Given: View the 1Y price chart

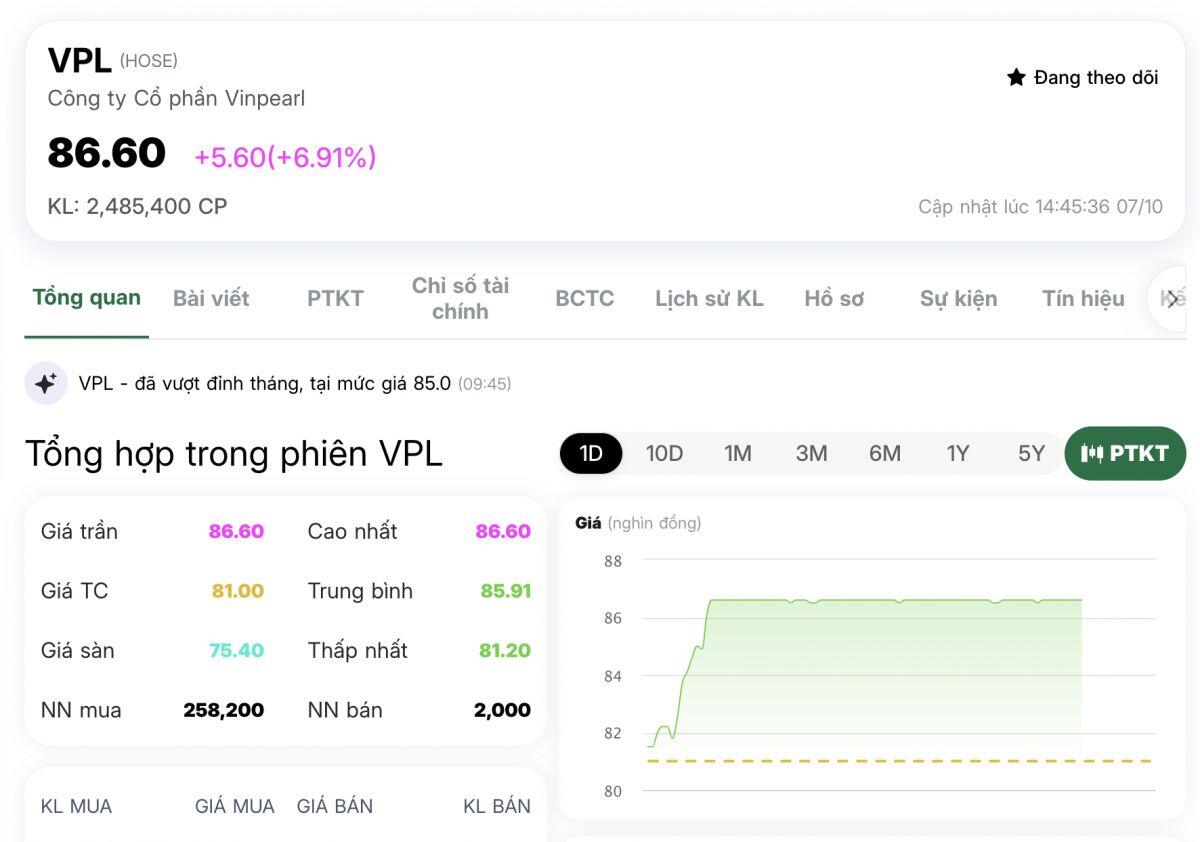Looking at the screenshot, I should pos(957,452).
